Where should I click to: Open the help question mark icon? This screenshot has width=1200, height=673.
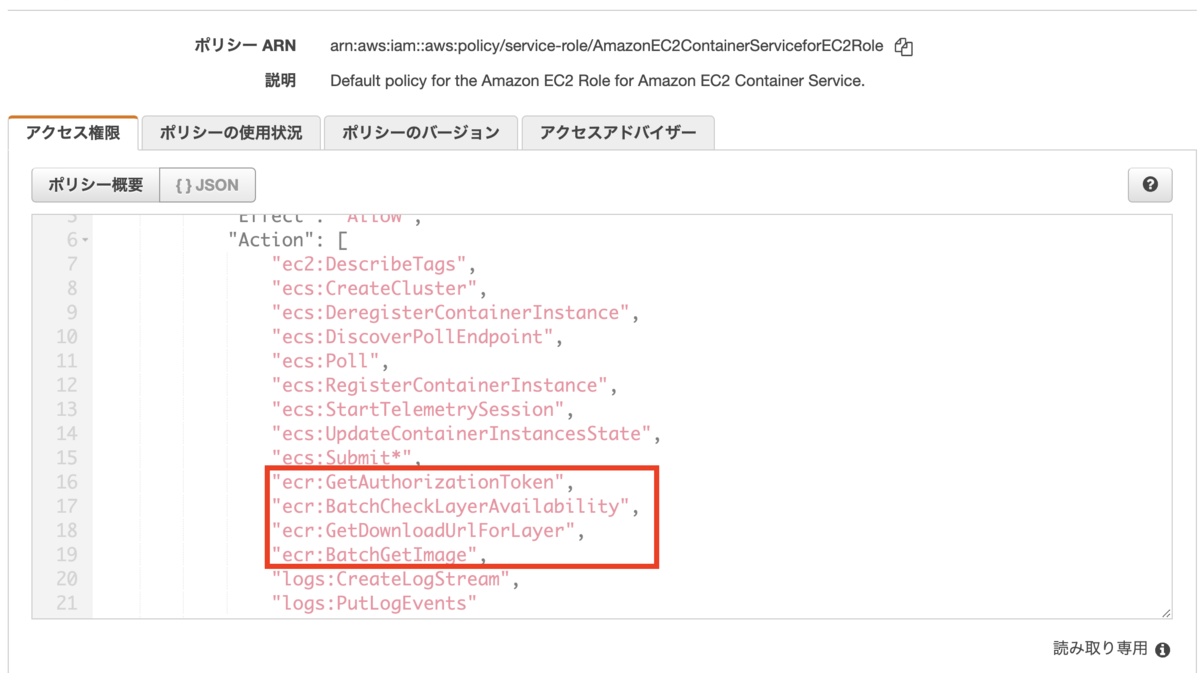1150,185
